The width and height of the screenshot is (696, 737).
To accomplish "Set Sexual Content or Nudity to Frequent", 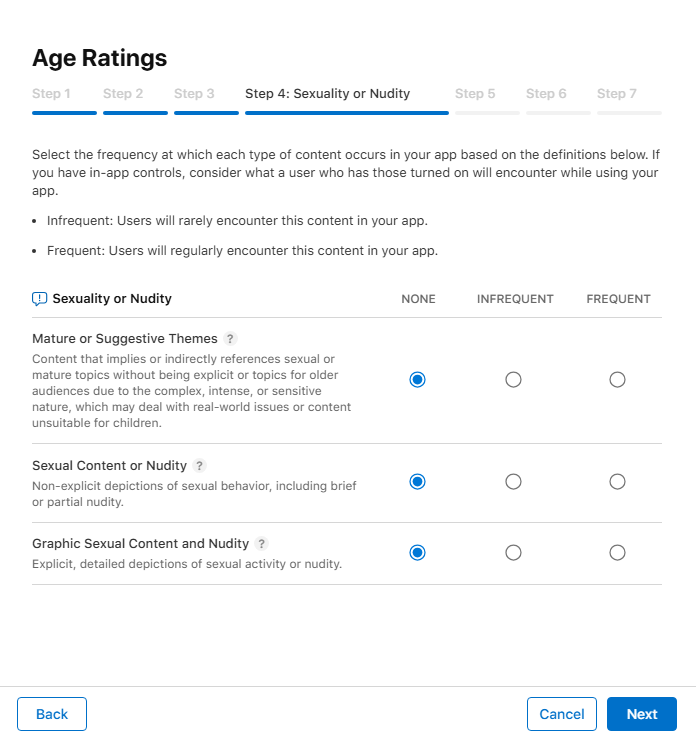I will (617, 482).
